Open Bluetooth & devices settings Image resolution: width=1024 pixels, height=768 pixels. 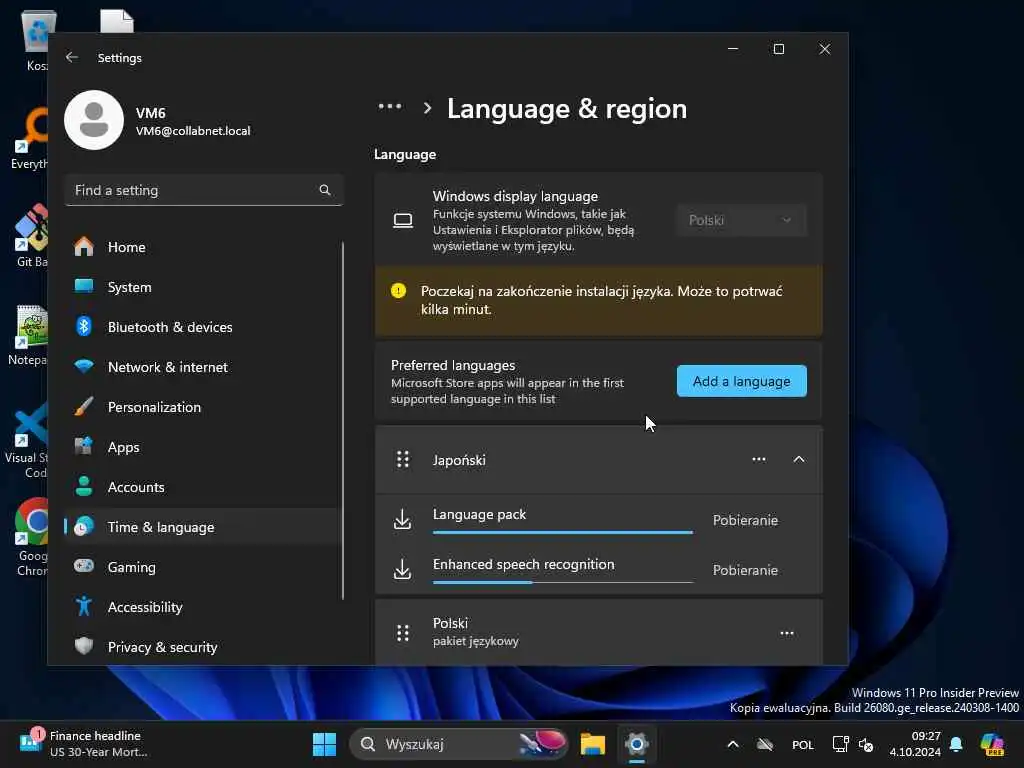(203, 327)
